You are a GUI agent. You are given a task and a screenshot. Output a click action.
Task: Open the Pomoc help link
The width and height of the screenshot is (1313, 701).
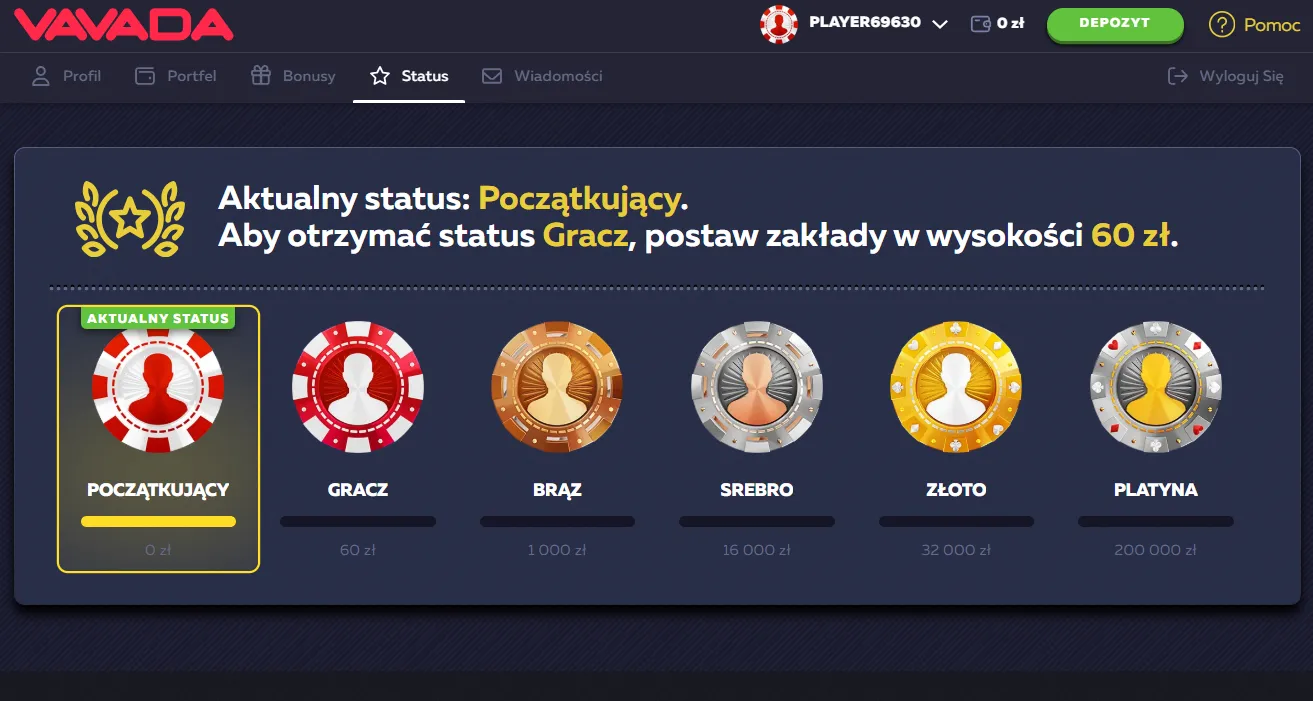[1272, 25]
